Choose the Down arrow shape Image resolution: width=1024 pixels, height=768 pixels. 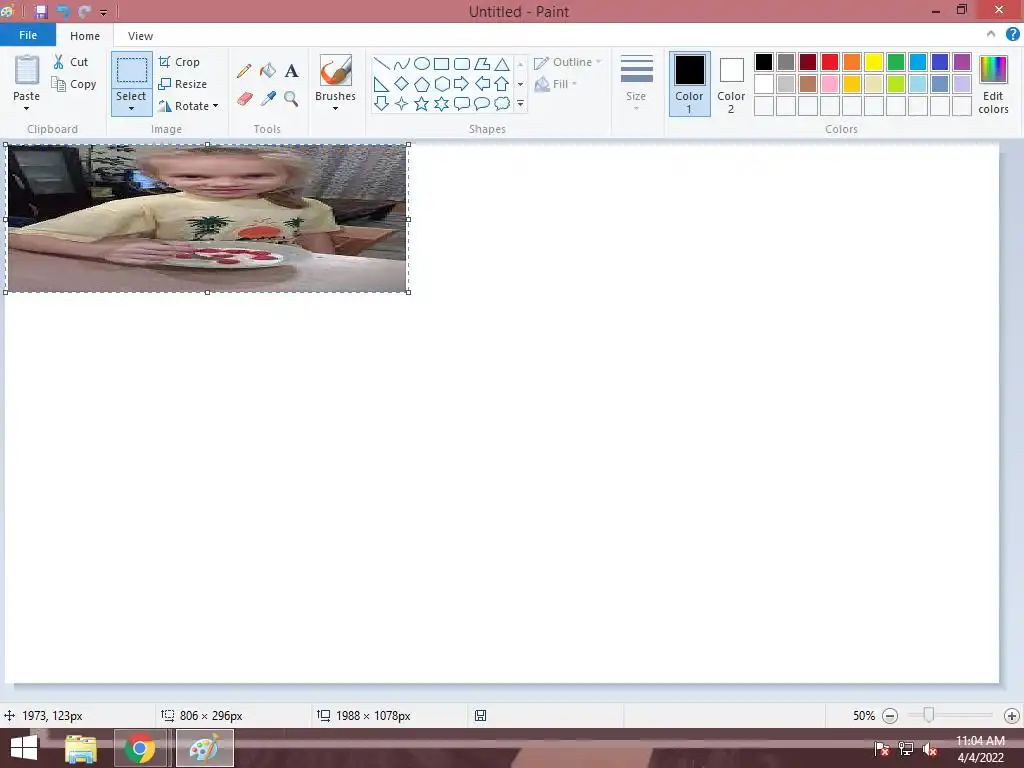(381, 103)
